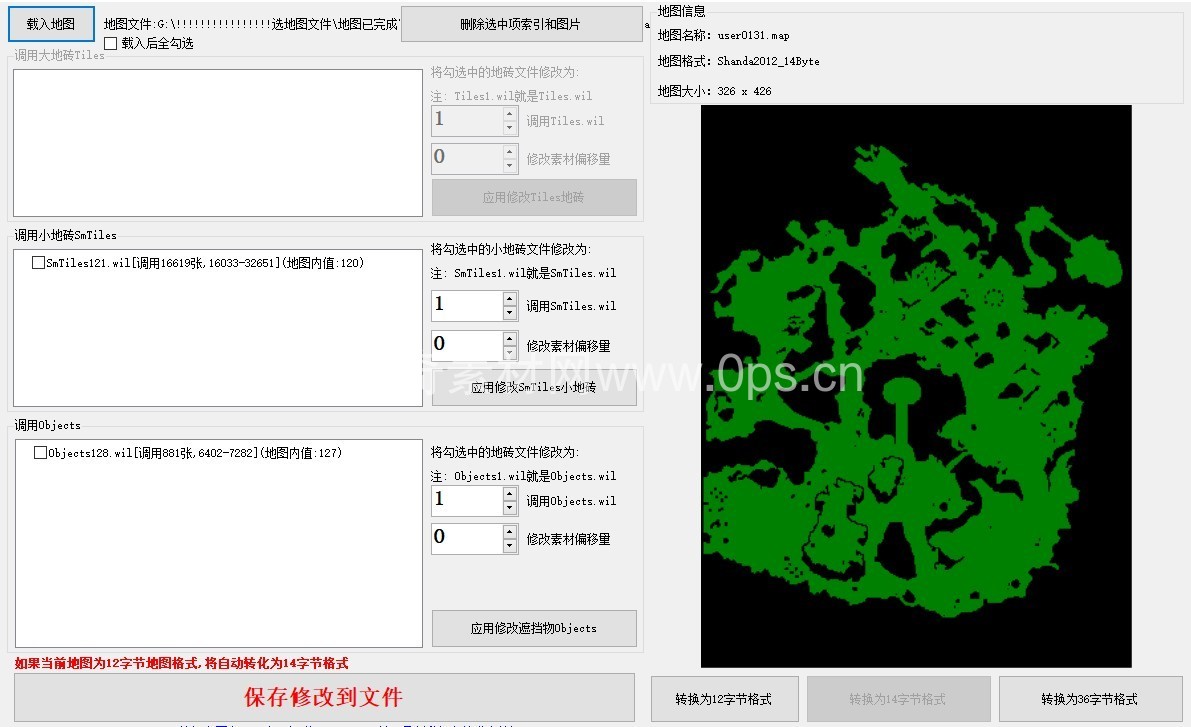Screen dimensions: 1191x727
Task: Convert map with 转换为36字节格式 button
Action: 1089,699
